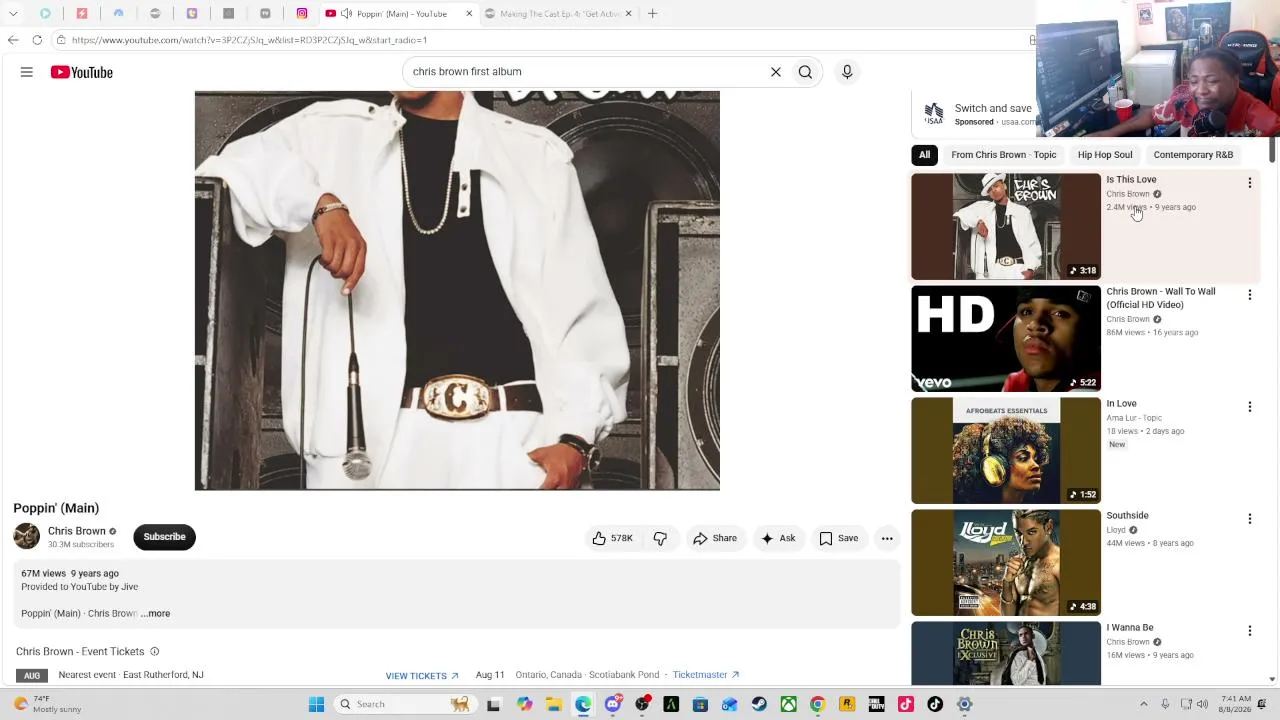1280x720 pixels.
Task: Mute the tab using its speaker icon
Action: [346, 14]
